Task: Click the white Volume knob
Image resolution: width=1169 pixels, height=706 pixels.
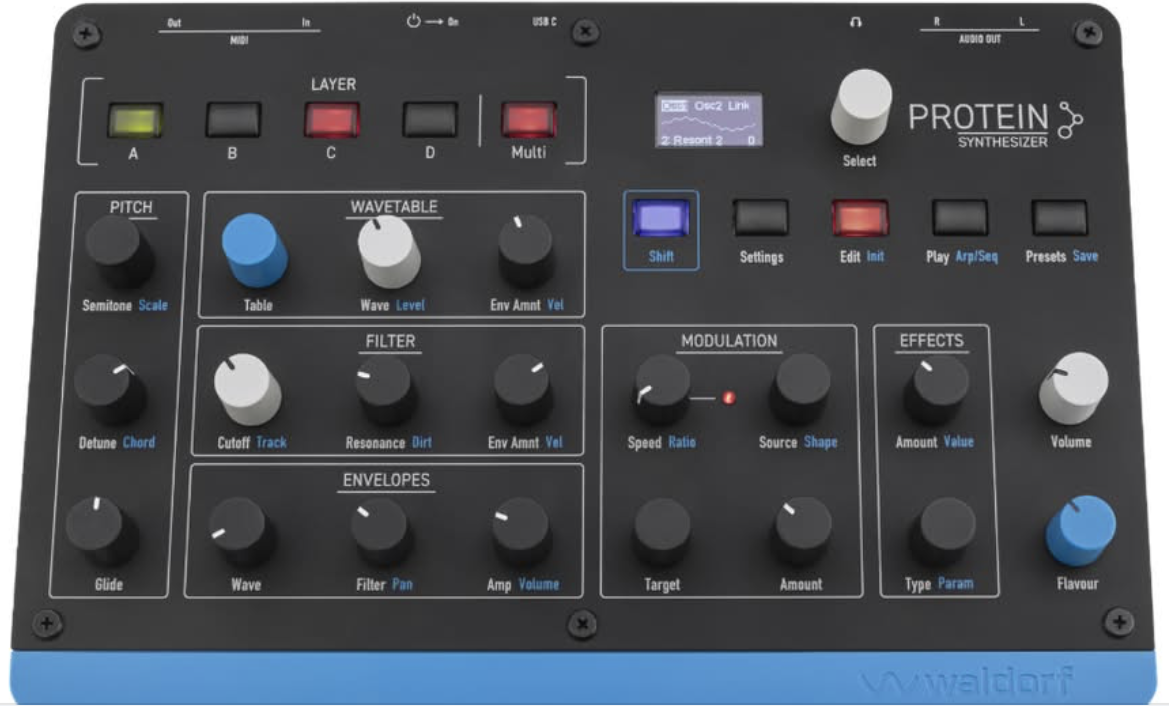Action: [x=1074, y=388]
